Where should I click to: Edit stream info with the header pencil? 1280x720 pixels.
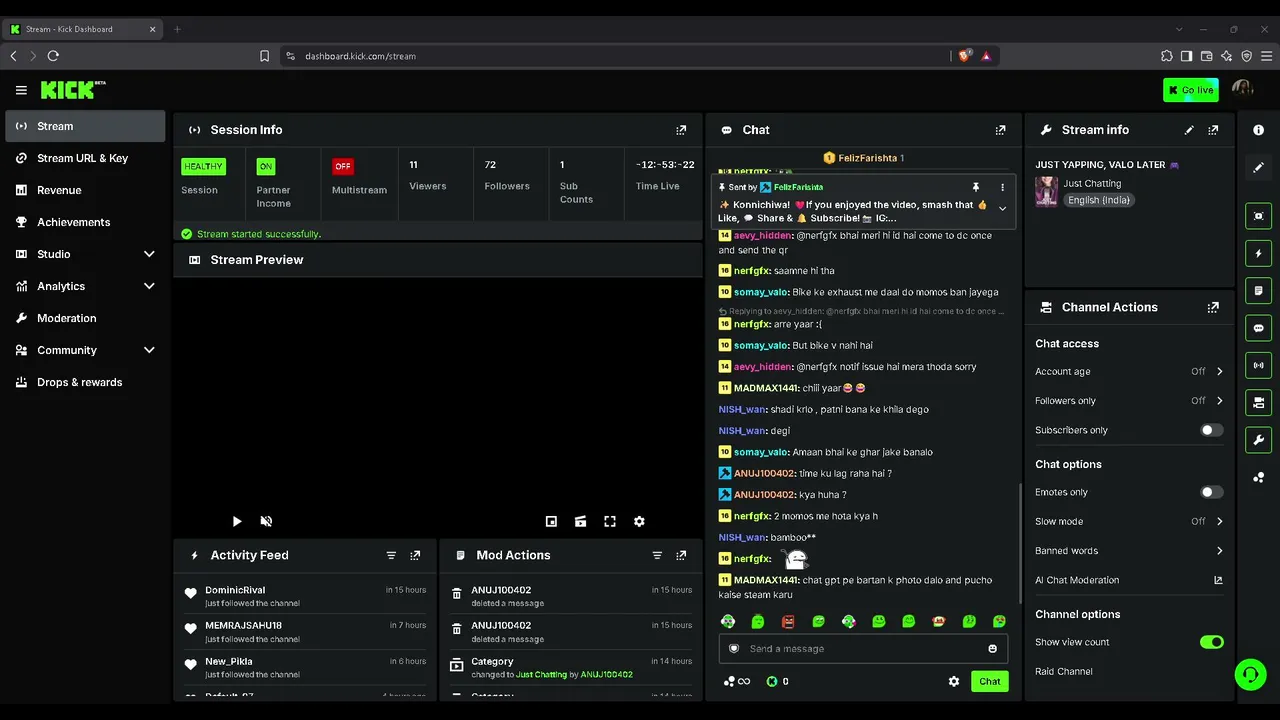[x=1189, y=130]
